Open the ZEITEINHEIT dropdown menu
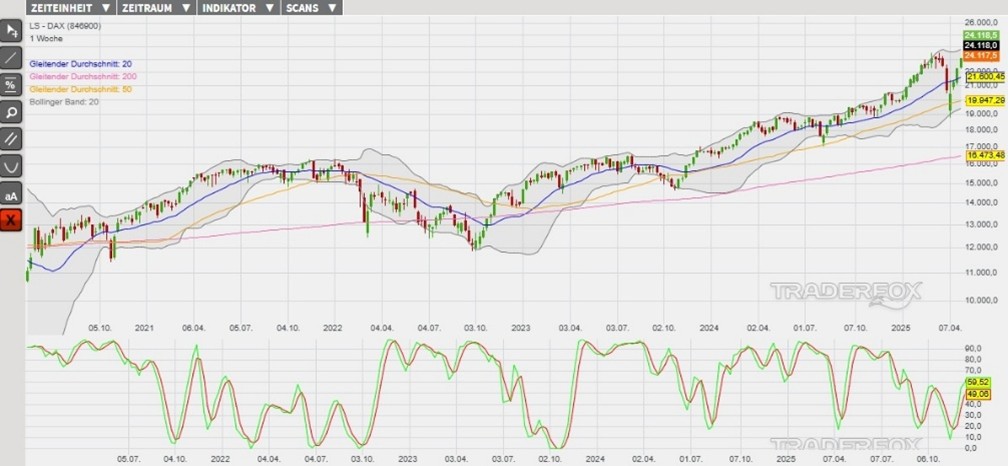The width and height of the screenshot is (1008, 466). coord(70,7)
